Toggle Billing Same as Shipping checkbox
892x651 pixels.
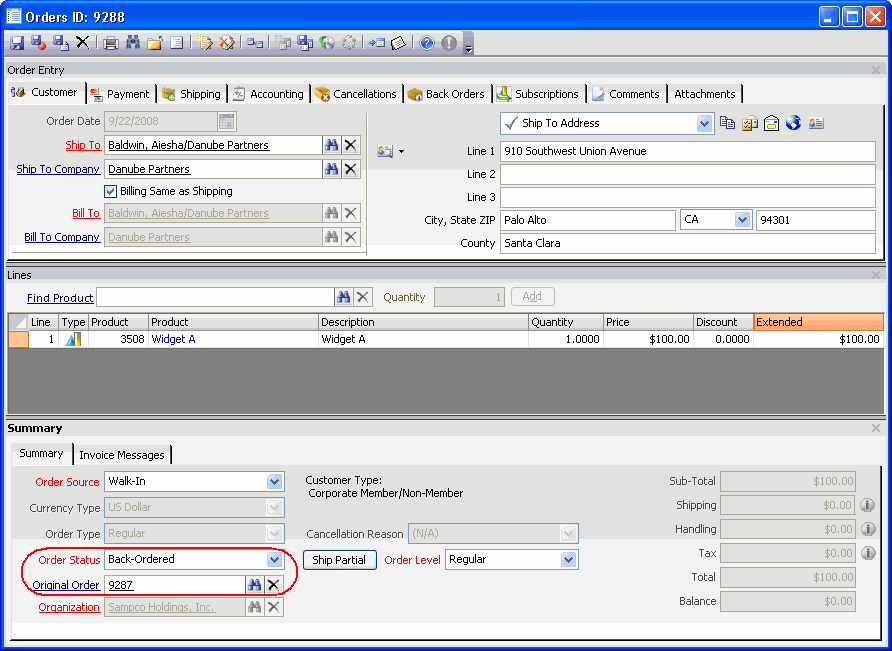[110, 191]
